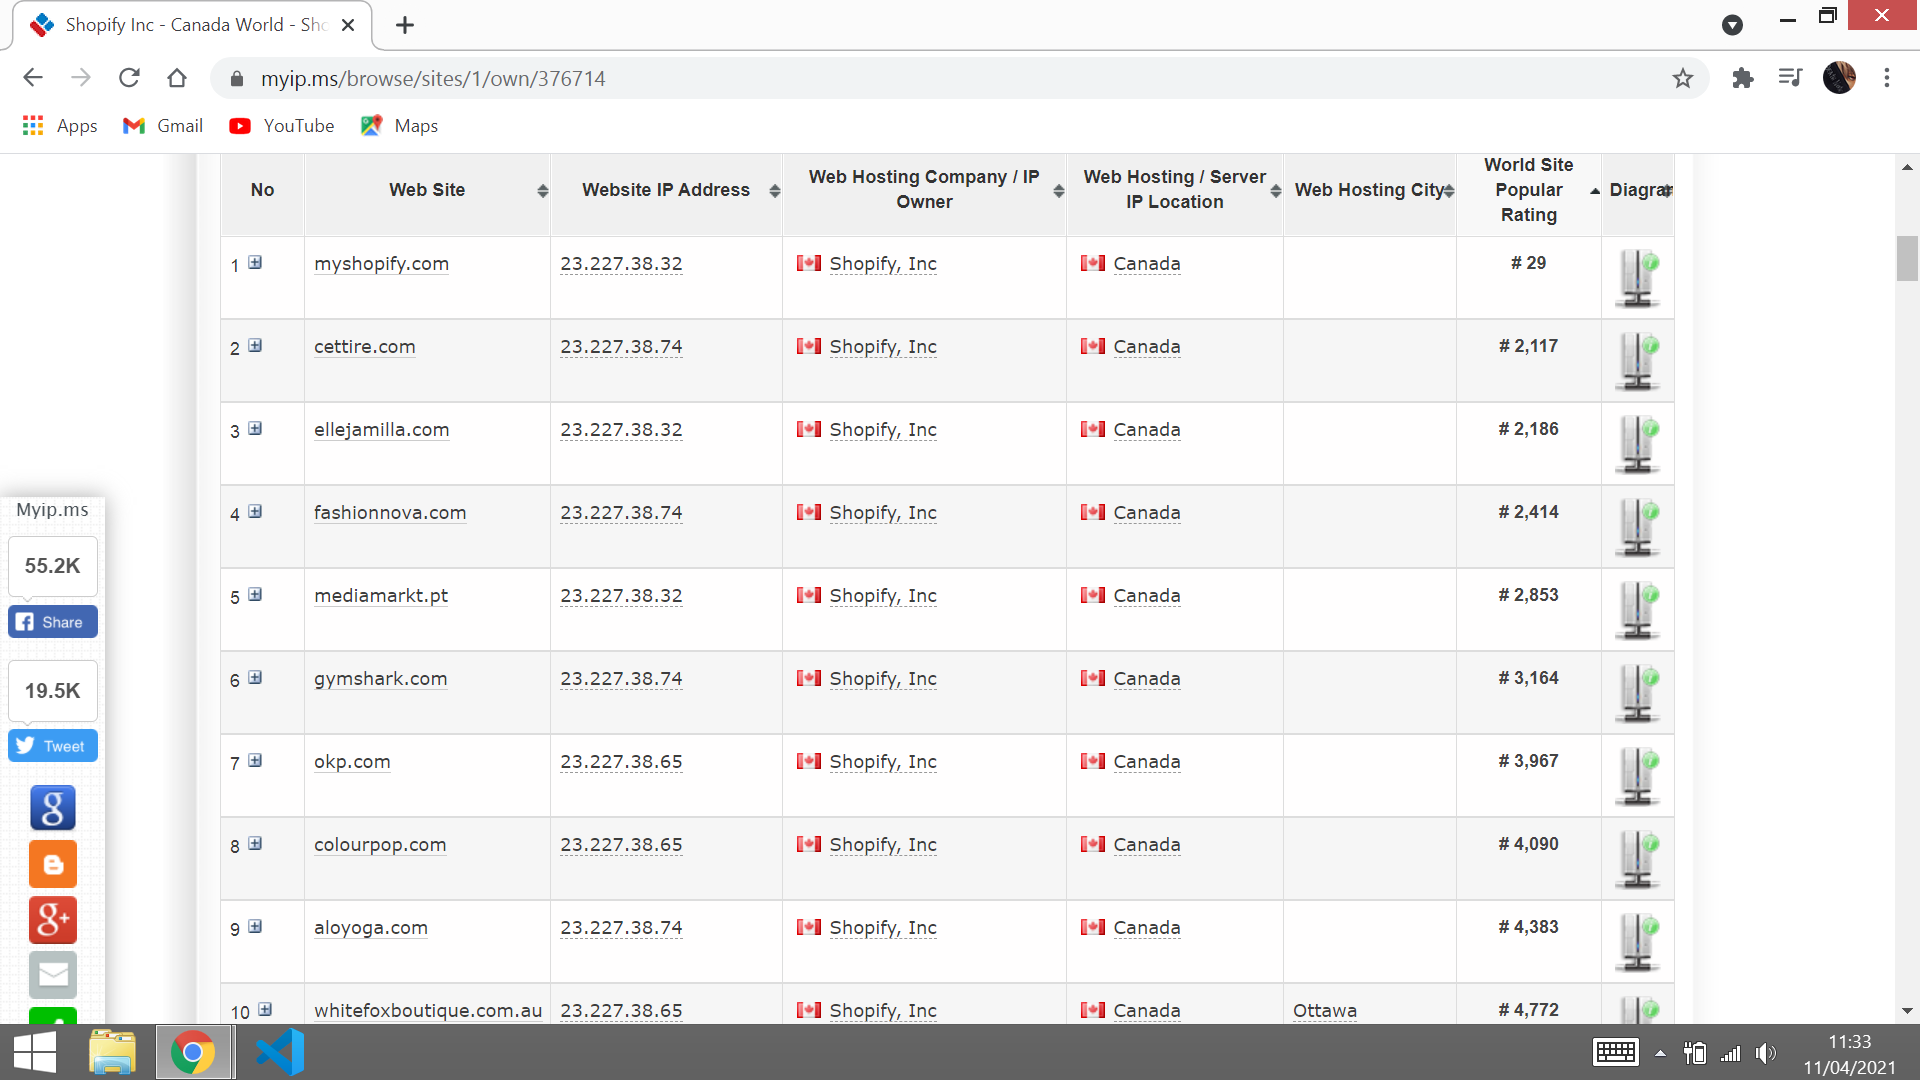Open YouTube from the bookmarks bar
Viewport: 1920px width, 1080px height.
tap(281, 125)
